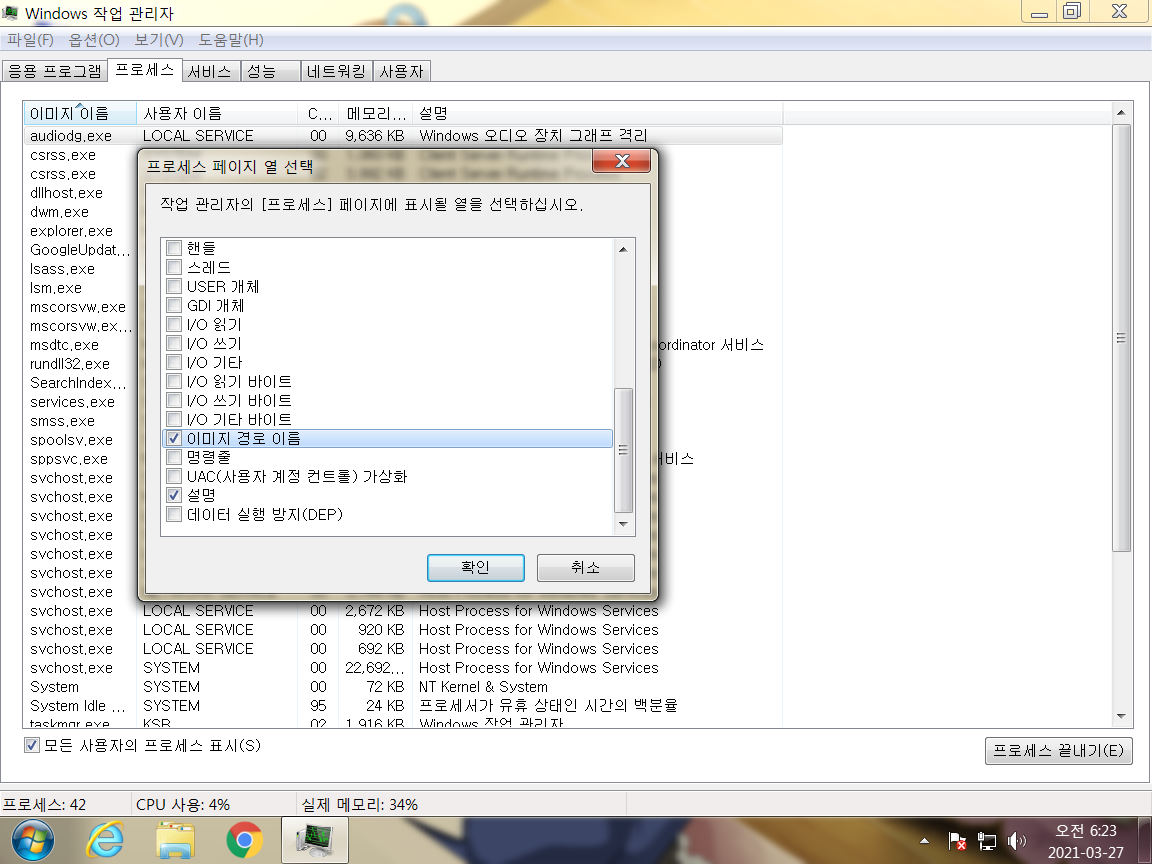Screen dimensions: 1152x864
Task: Click the Action Center flag tray icon
Action: (x=957, y=840)
